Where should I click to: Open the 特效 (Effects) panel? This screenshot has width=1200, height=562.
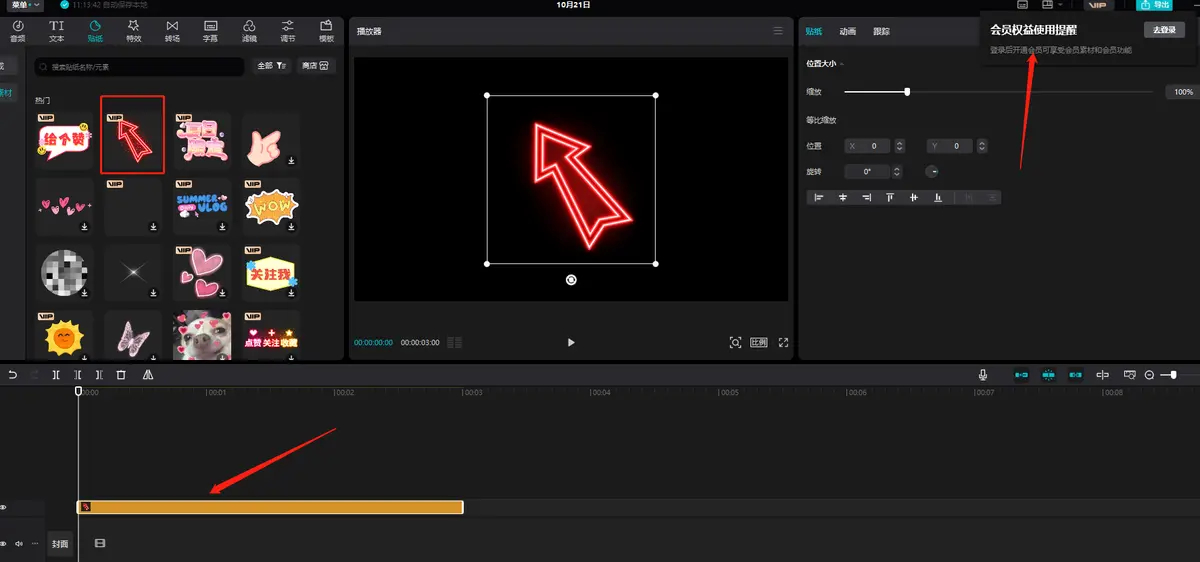point(134,30)
